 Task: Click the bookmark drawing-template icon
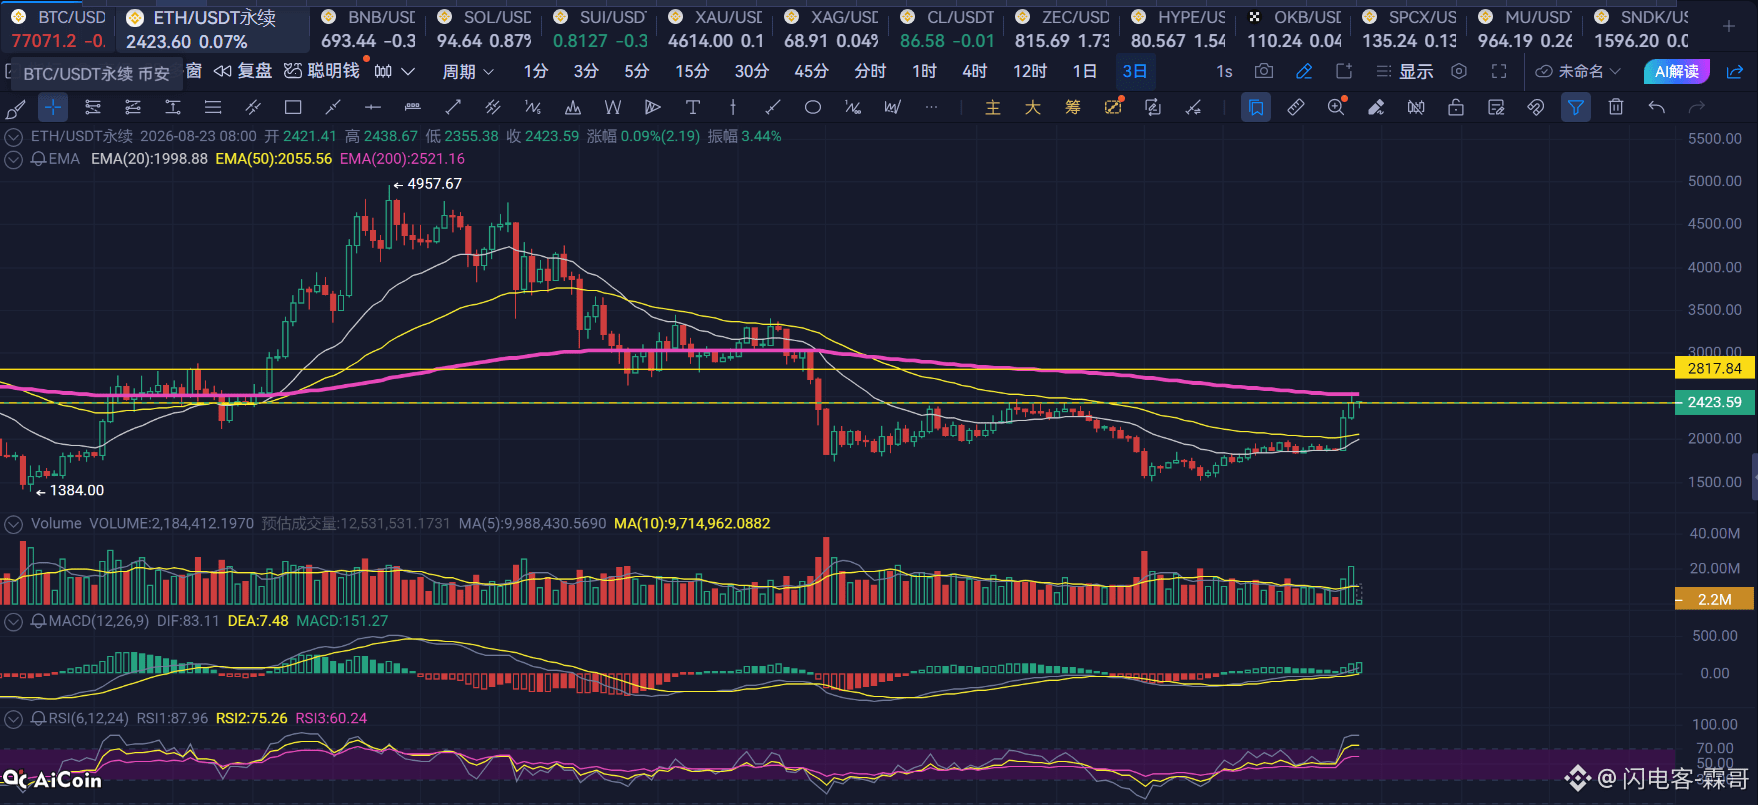click(1256, 107)
